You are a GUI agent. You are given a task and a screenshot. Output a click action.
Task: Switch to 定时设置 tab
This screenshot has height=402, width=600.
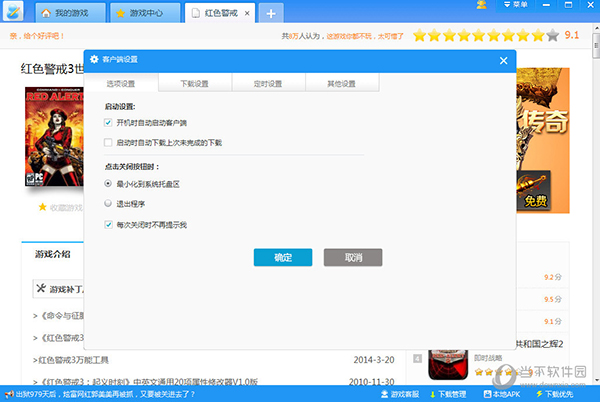tap(268, 83)
